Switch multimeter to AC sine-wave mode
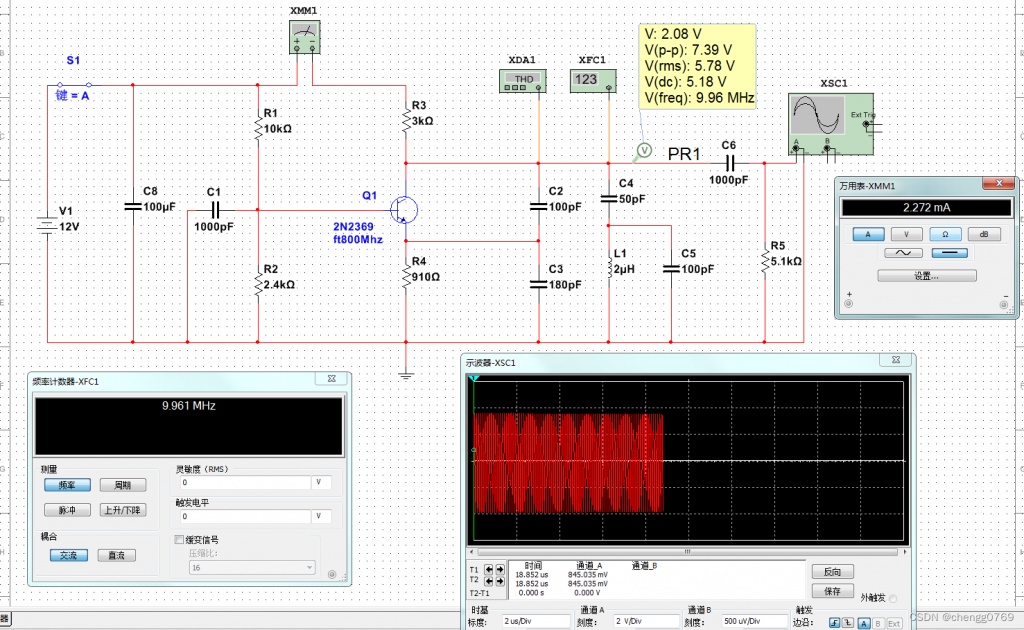The image size is (1024, 630). [x=903, y=252]
